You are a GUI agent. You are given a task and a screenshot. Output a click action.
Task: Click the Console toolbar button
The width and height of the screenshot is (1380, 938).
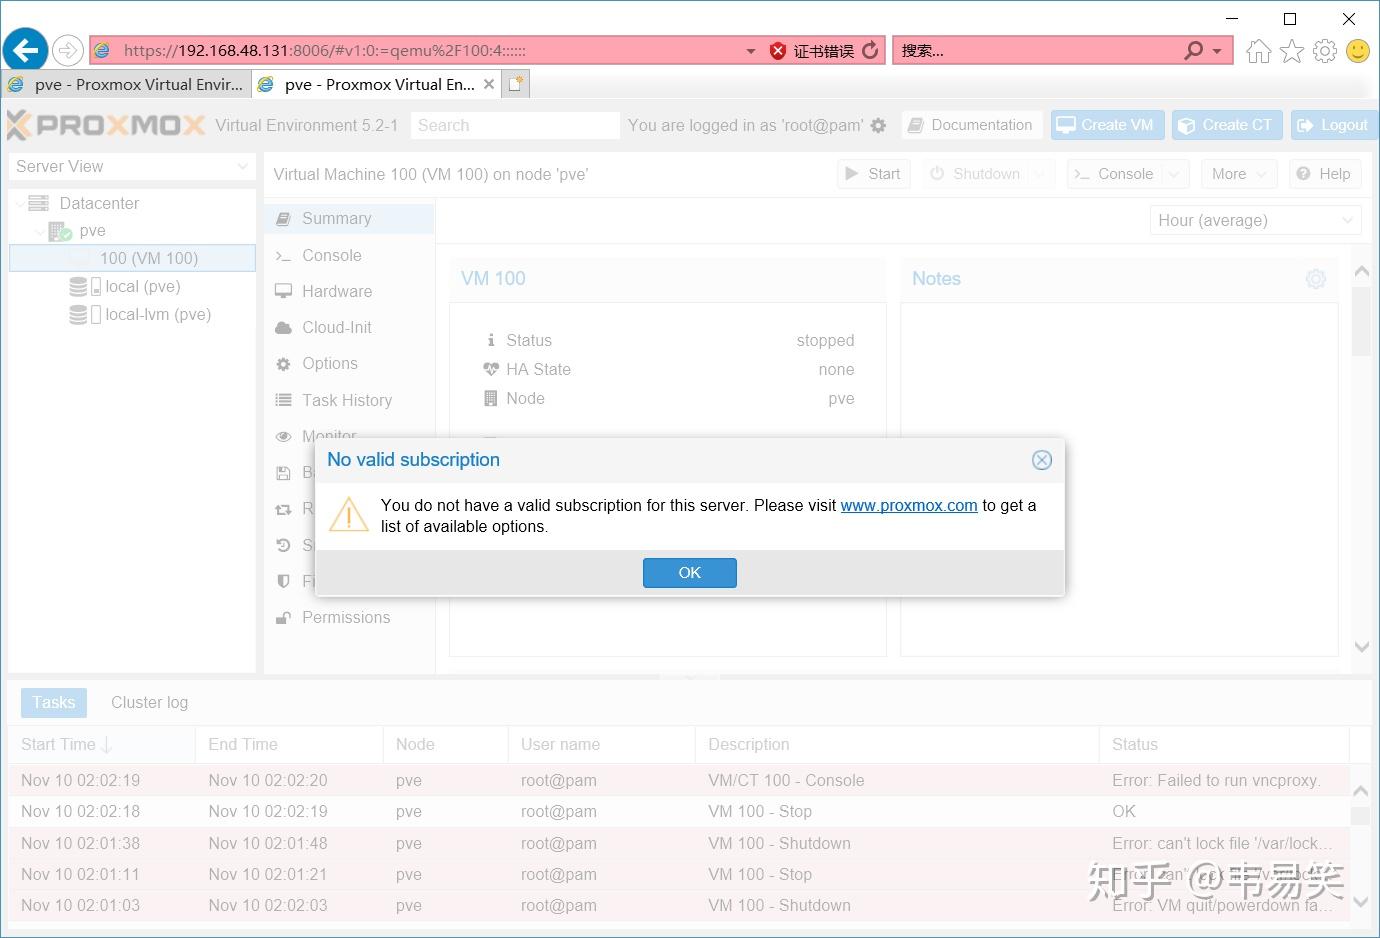[x=1115, y=174]
